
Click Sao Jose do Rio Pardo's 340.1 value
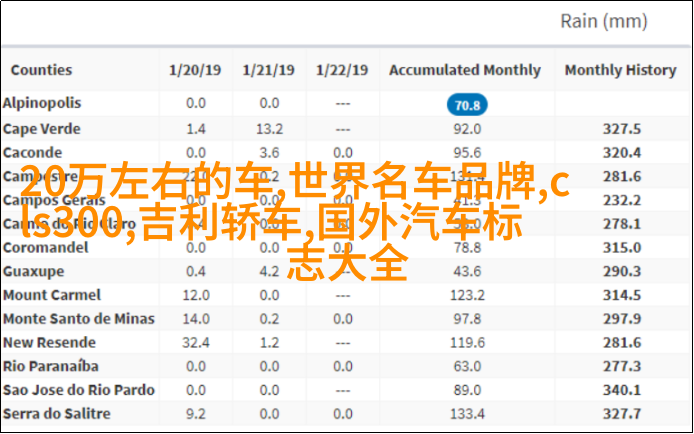(x=622, y=390)
